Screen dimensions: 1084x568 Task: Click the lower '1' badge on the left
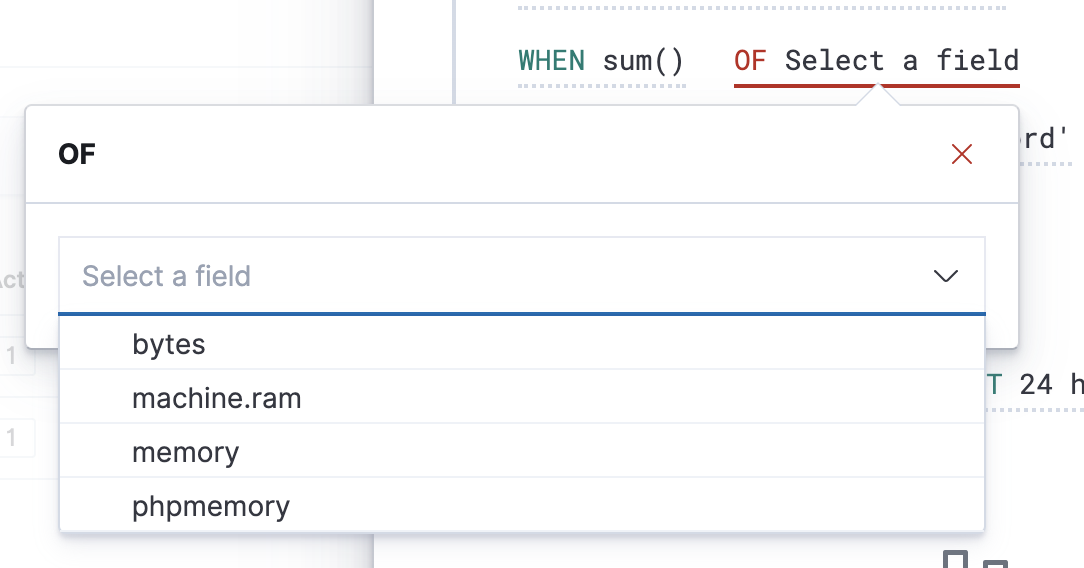pos(12,437)
